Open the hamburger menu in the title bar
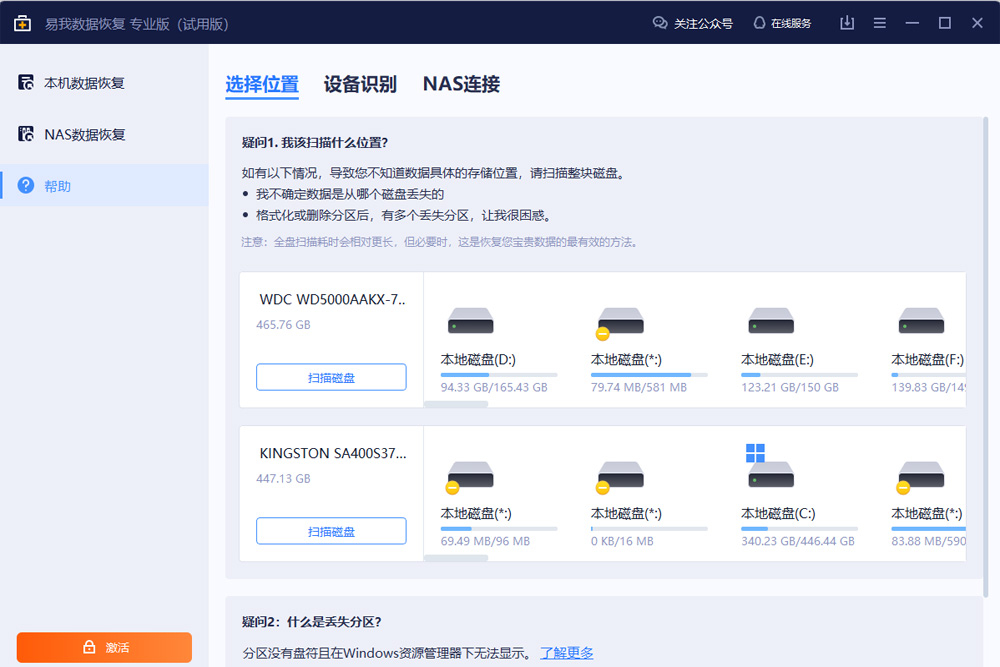This screenshot has height=667, width=1000. pos(879,22)
